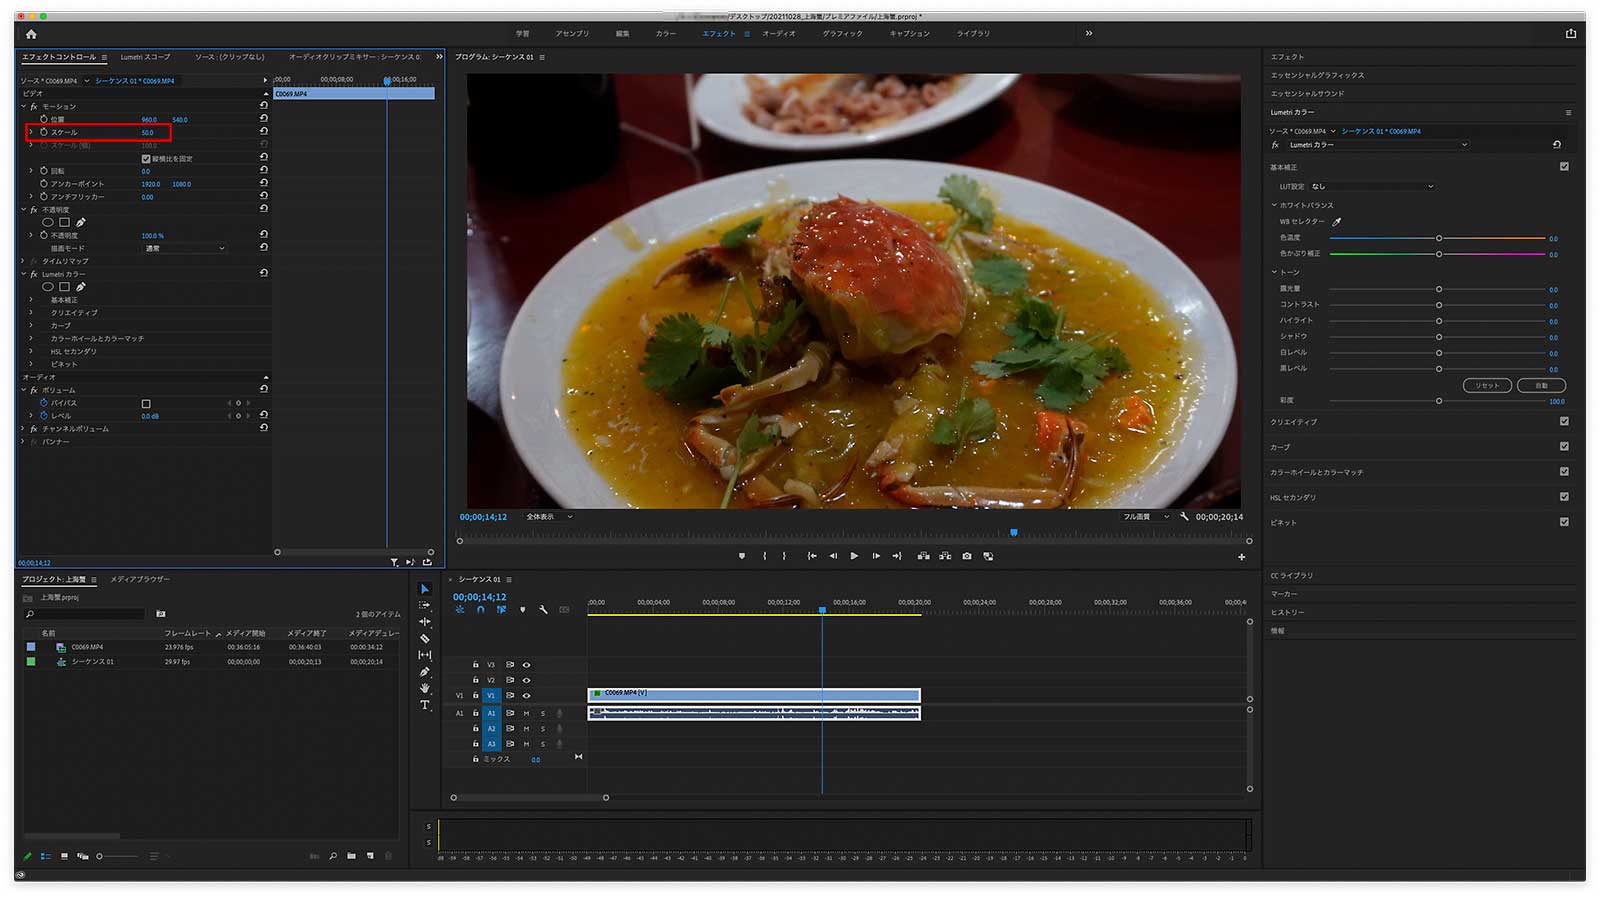
Task: Click the Lift button in Program monitor
Action: pos(923,556)
